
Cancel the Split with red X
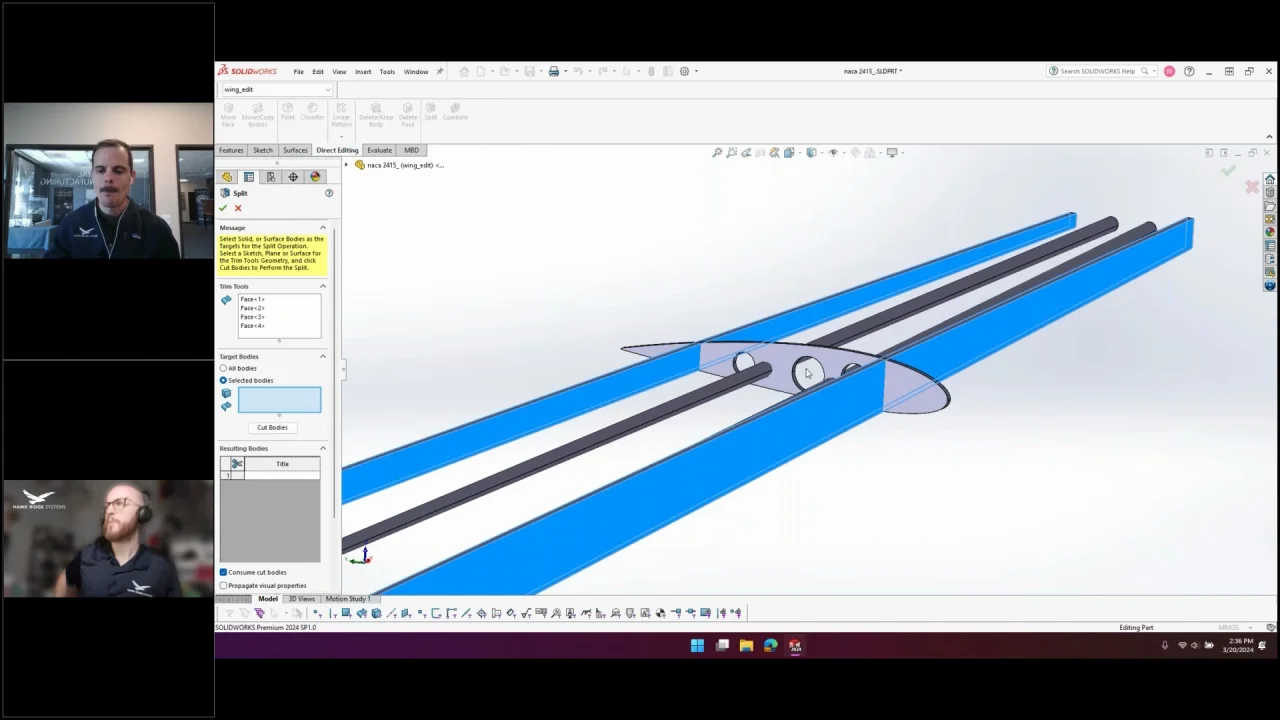(238, 208)
